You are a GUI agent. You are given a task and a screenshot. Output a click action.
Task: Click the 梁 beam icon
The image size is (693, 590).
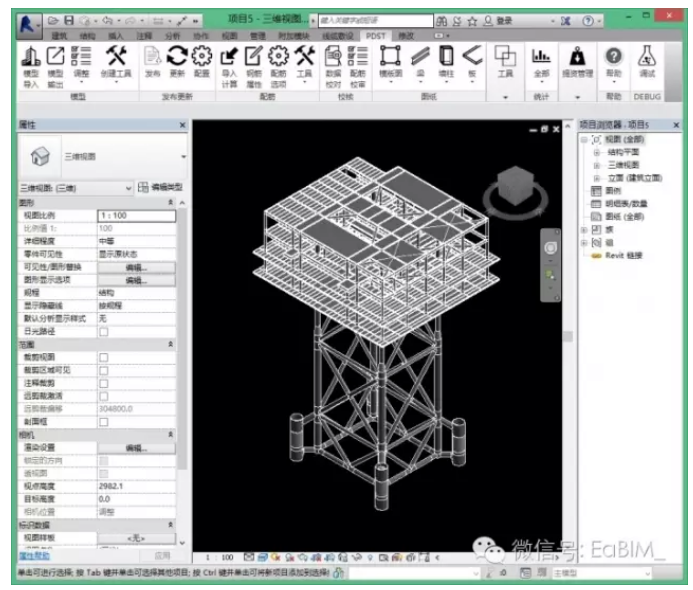click(x=420, y=56)
